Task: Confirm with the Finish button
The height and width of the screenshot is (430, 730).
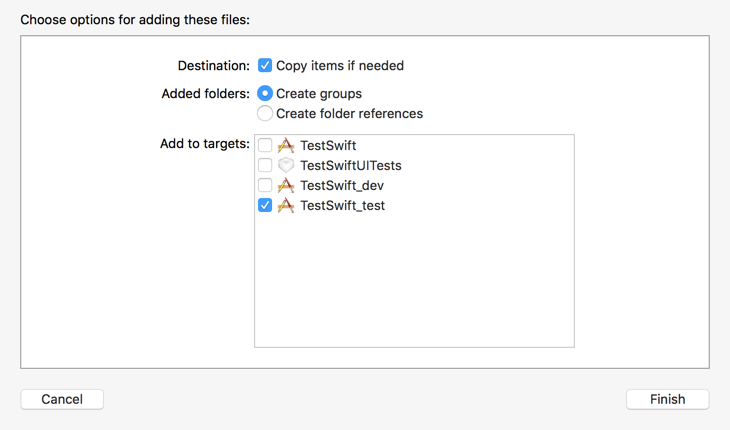Action: (x=668, y=399)
